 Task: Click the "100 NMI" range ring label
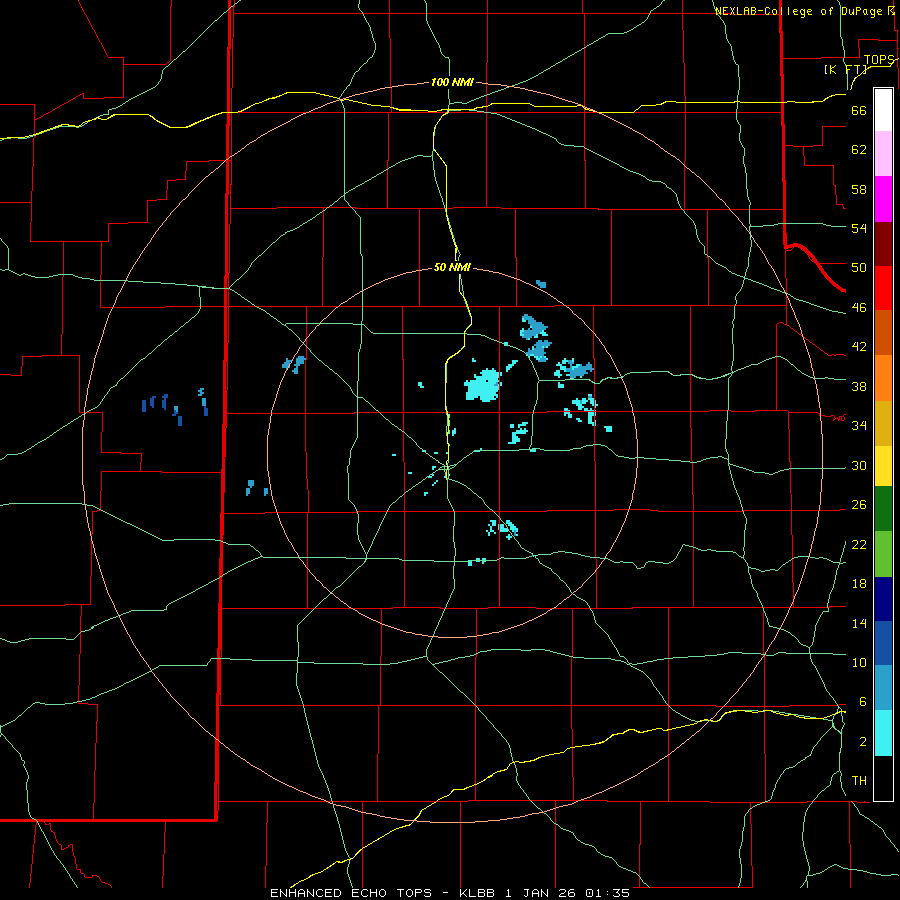click(452, 82)
